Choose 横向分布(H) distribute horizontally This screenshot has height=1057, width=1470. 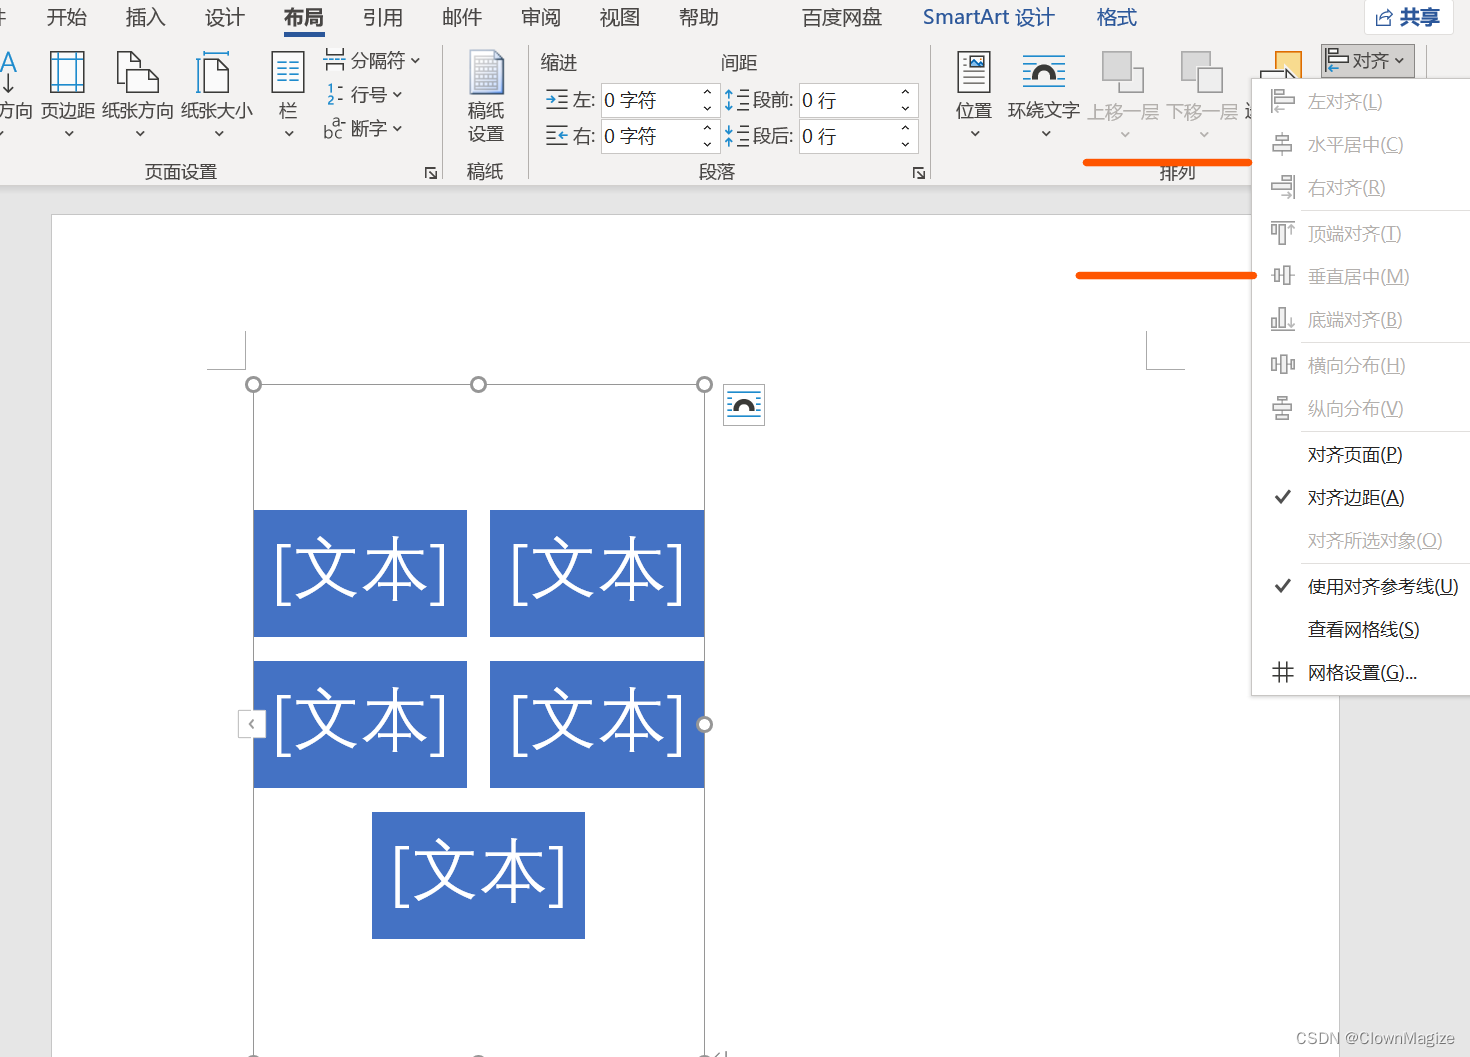tap(1361, 366)
